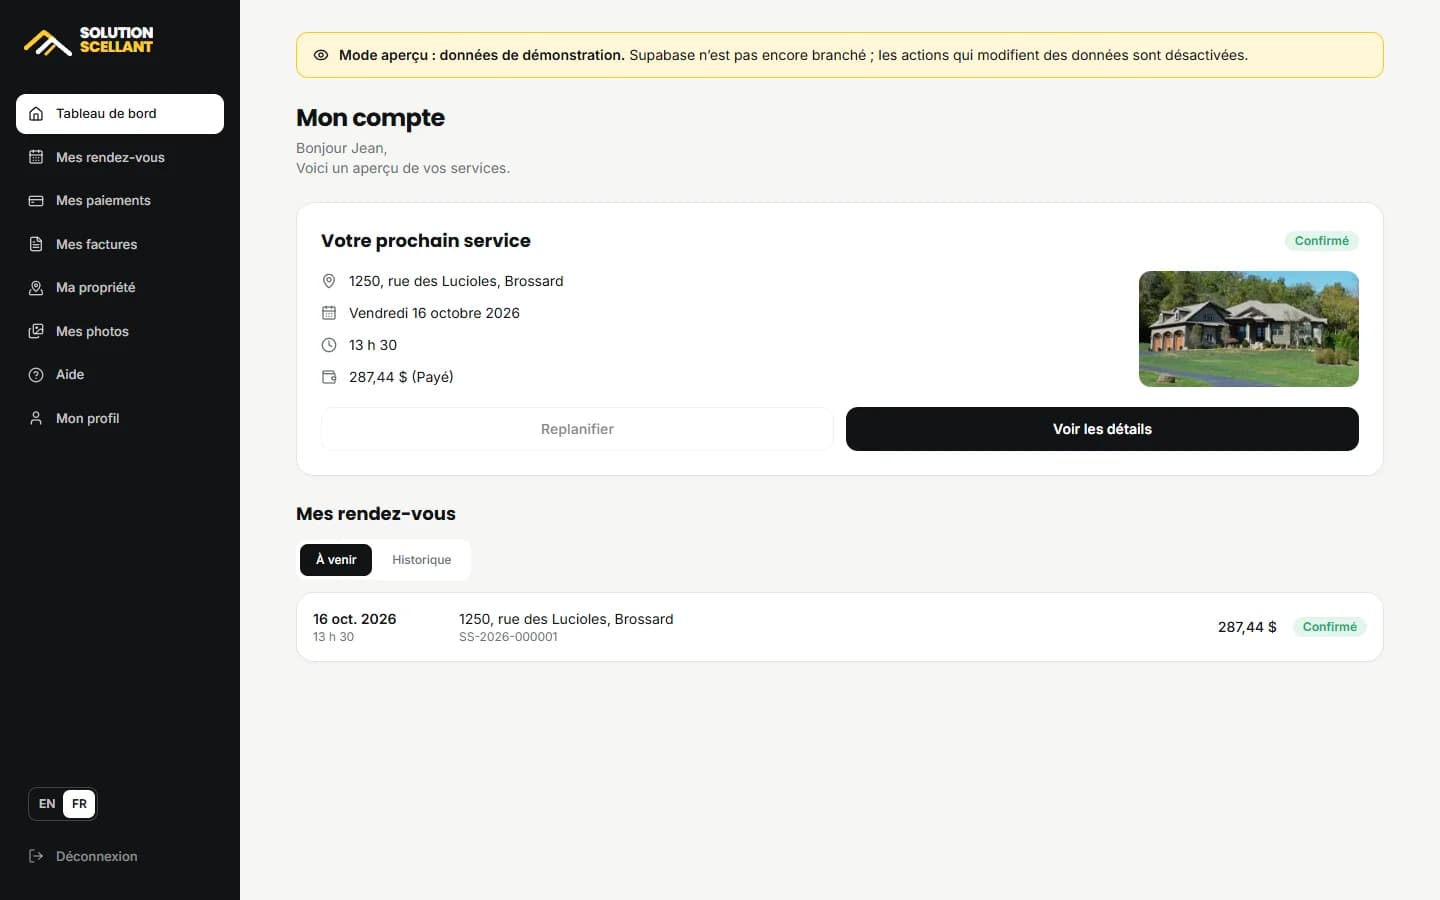Go to Mes photos
Viewport: 1440px width, 900px height.
point(120,331)
